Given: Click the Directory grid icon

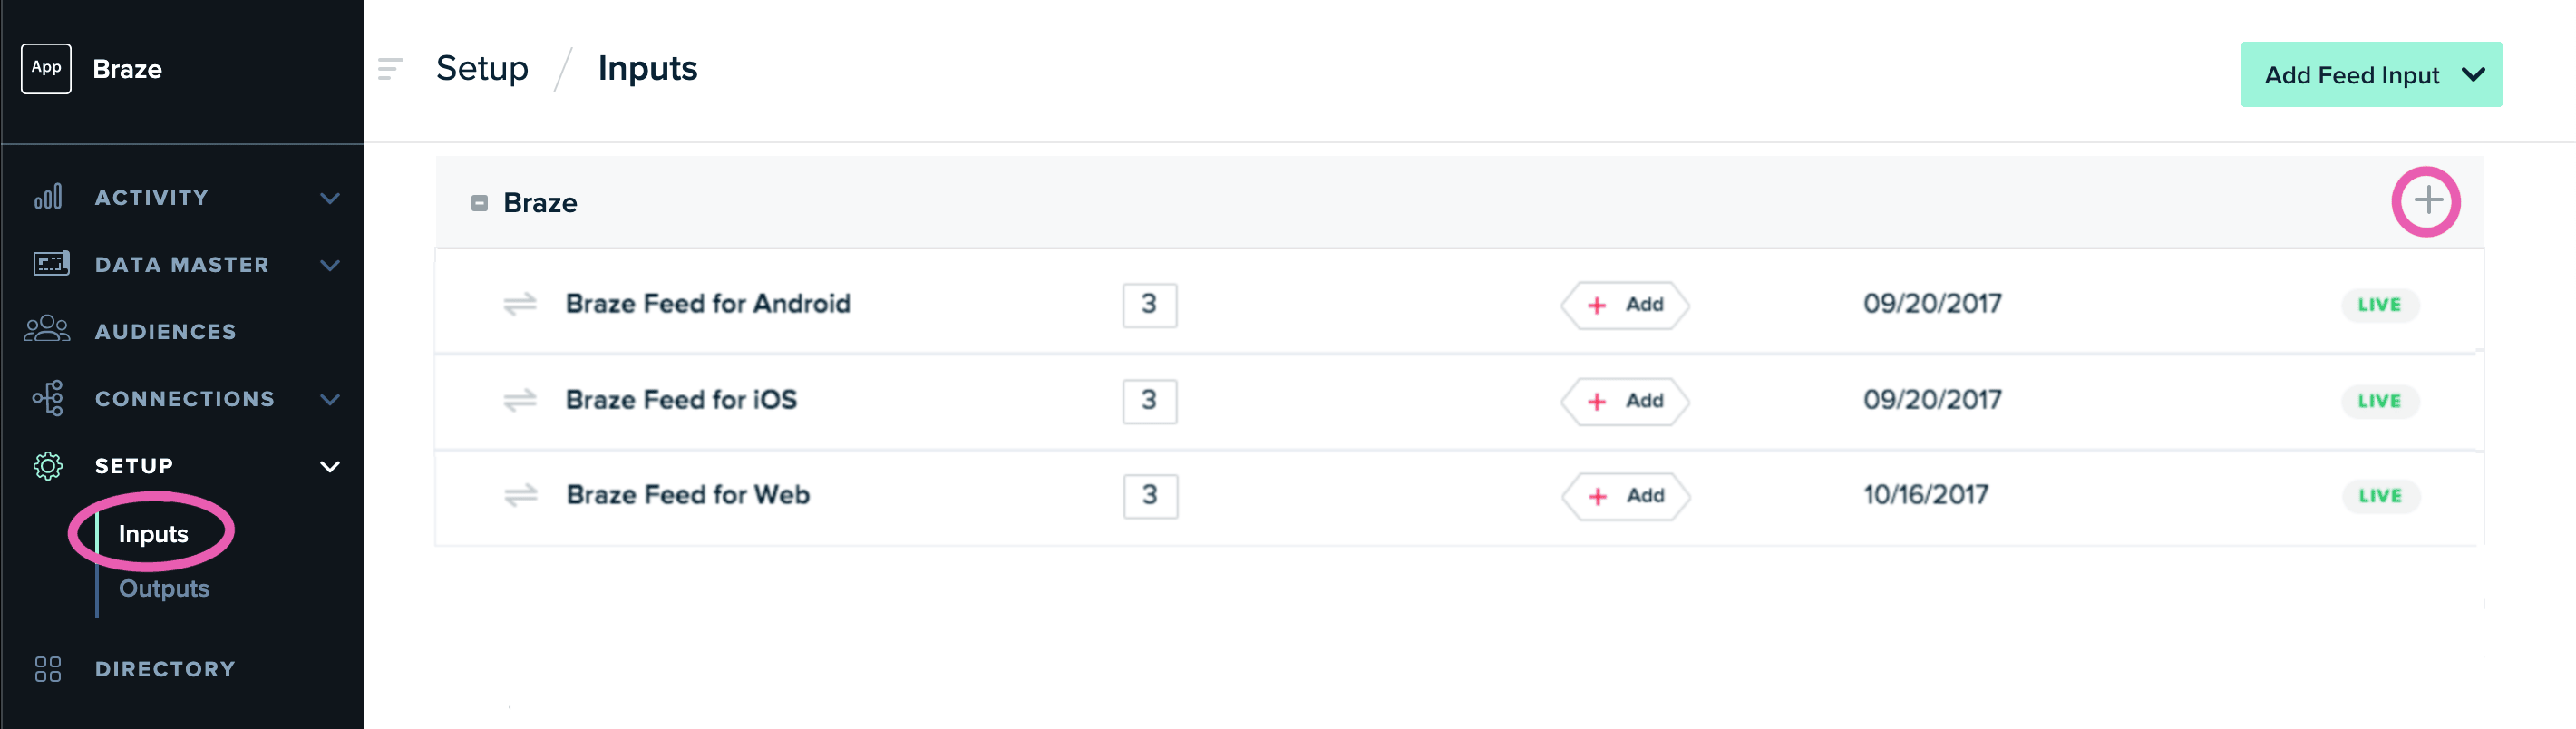Looking at the screenshot, I should click(x=48, y=669).
